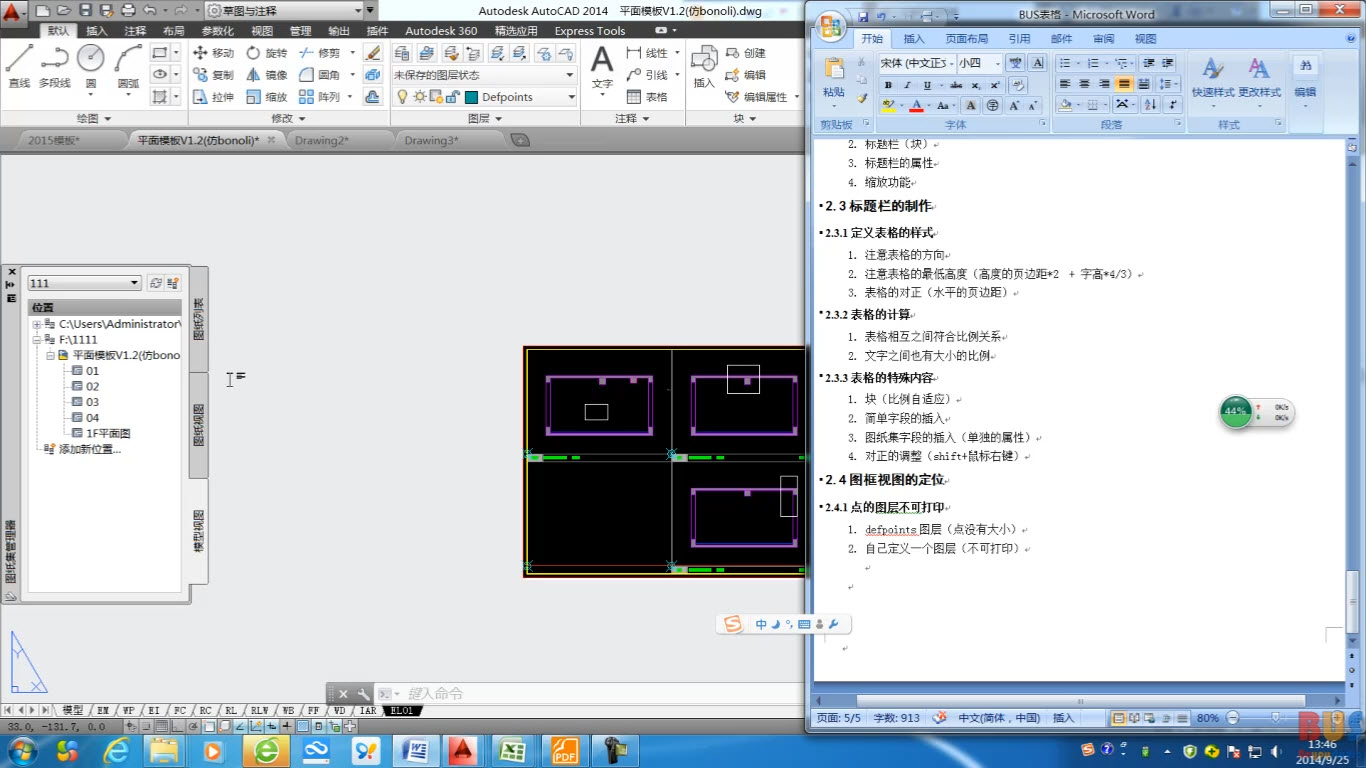Click the command line wrench customize icon

coord(362,693)
